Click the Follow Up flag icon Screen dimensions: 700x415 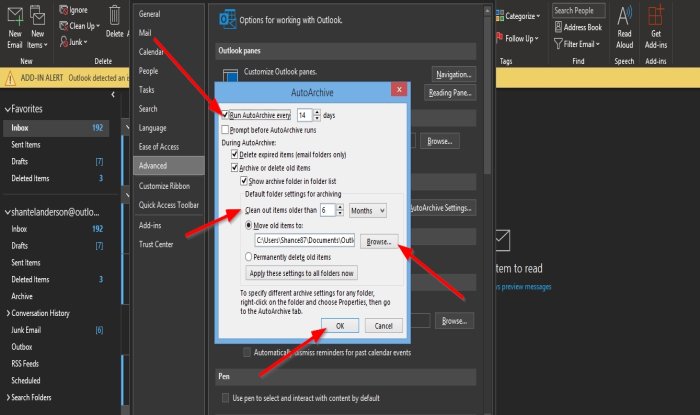500,38
